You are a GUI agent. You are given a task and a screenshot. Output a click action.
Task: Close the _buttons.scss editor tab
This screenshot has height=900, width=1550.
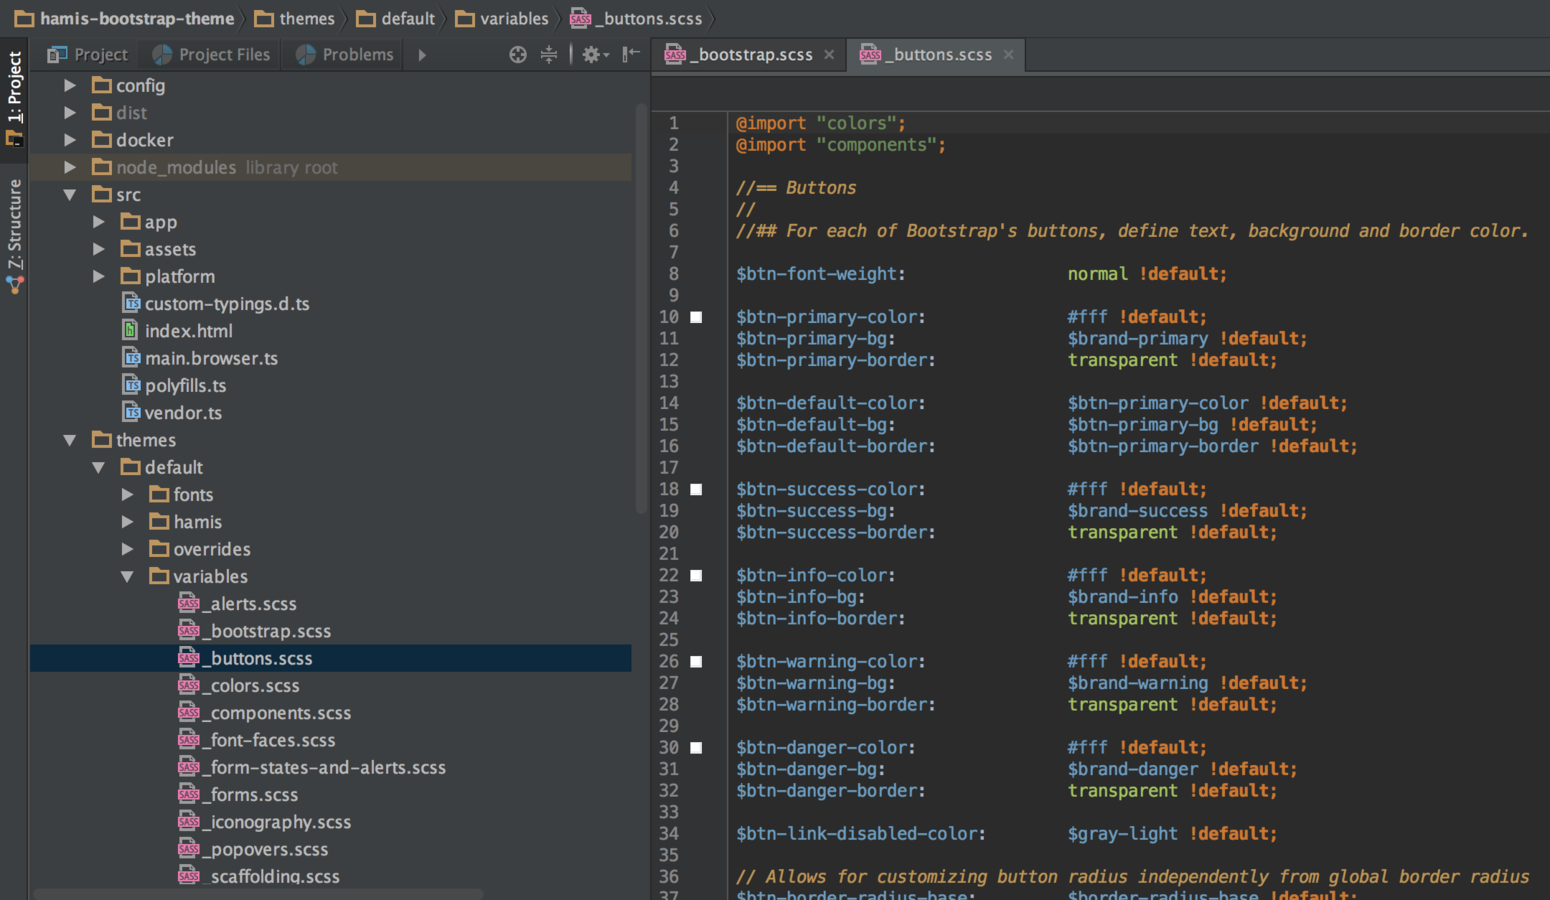tap(1008, 55)
